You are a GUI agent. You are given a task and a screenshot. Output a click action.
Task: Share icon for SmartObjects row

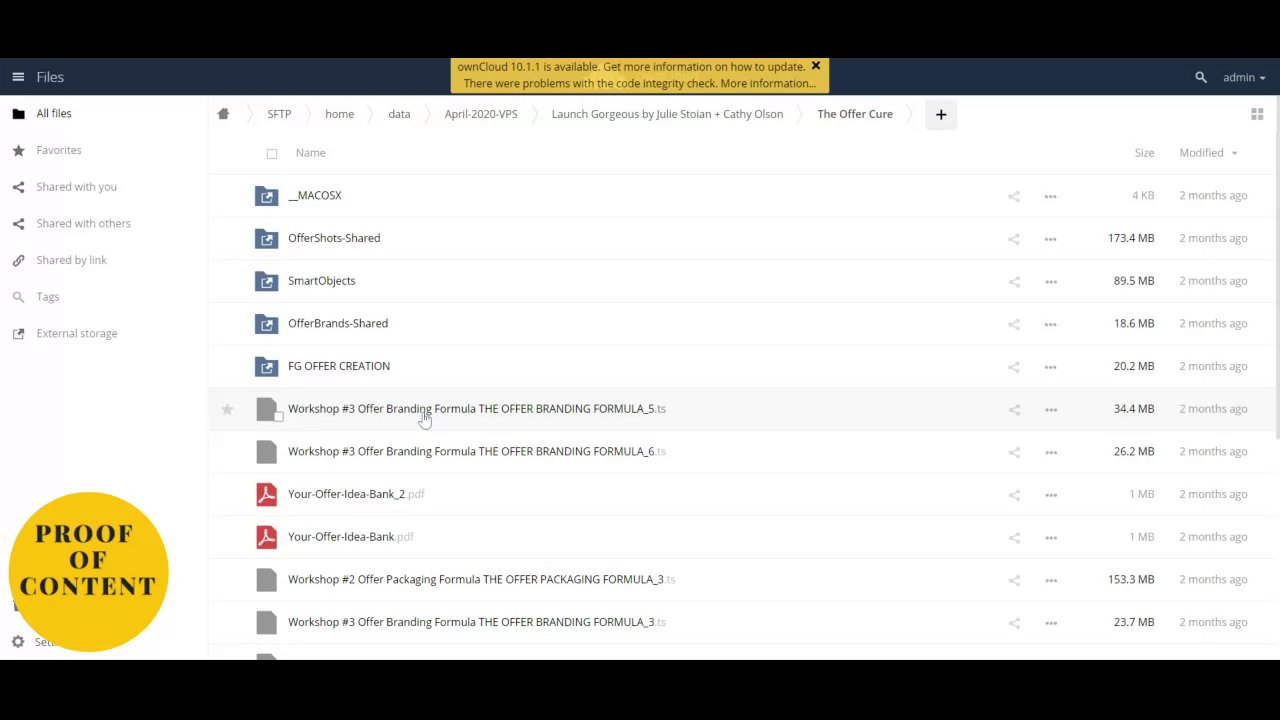coord(1014,282)
